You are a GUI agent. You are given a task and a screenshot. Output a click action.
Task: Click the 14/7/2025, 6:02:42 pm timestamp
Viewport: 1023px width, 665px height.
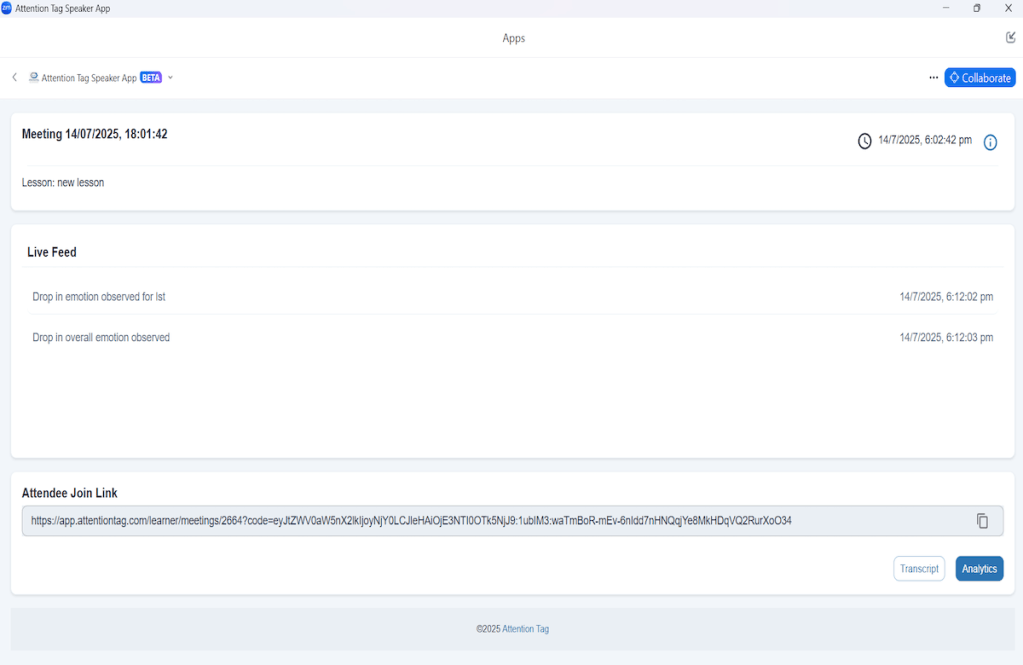[924, 140]
